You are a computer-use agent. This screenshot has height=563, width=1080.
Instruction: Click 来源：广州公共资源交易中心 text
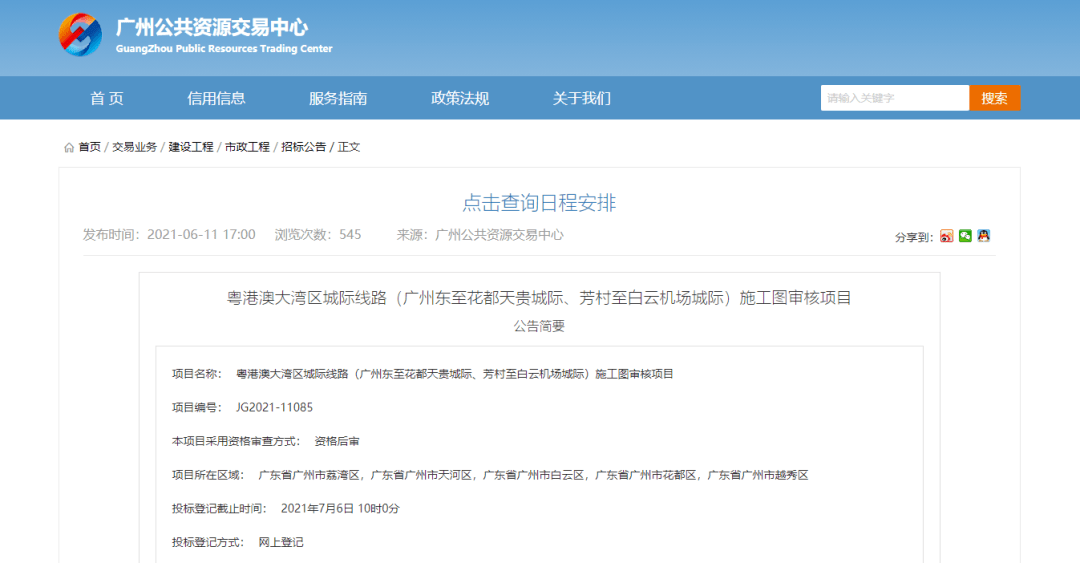click(480, 235)
